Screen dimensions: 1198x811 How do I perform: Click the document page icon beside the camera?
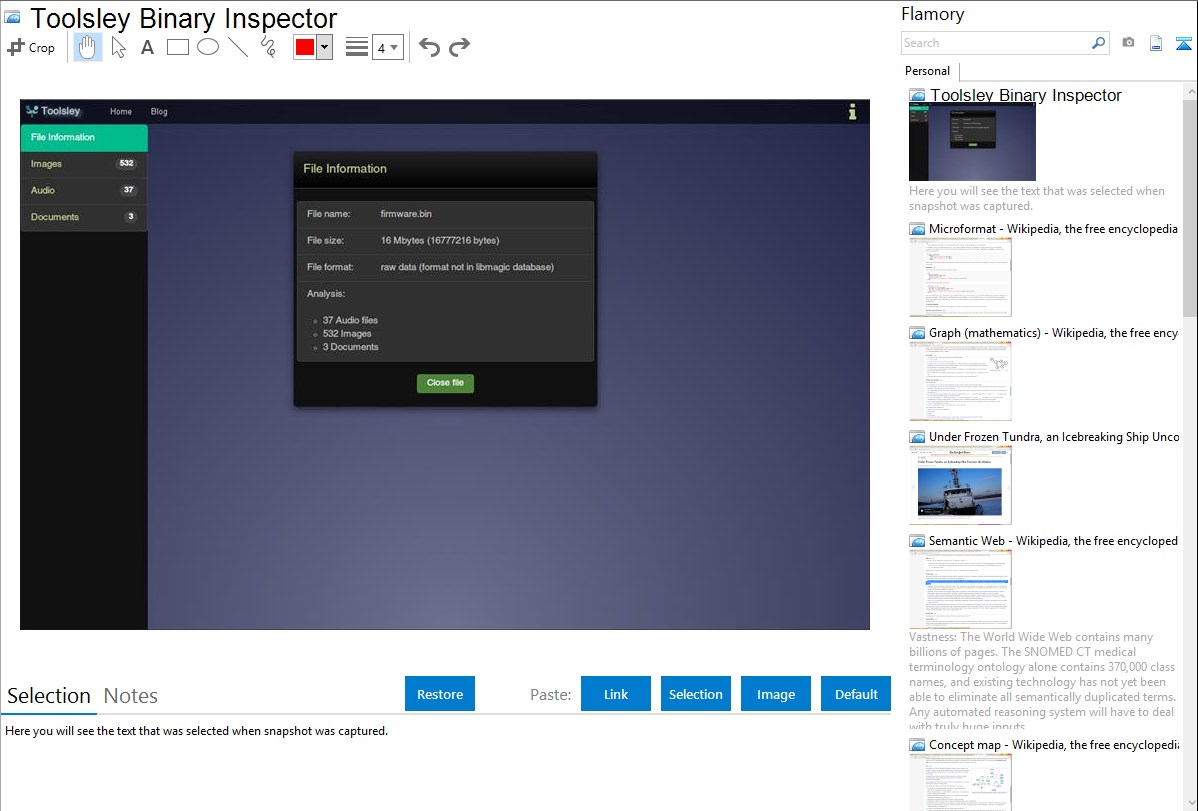point(1156,43)
